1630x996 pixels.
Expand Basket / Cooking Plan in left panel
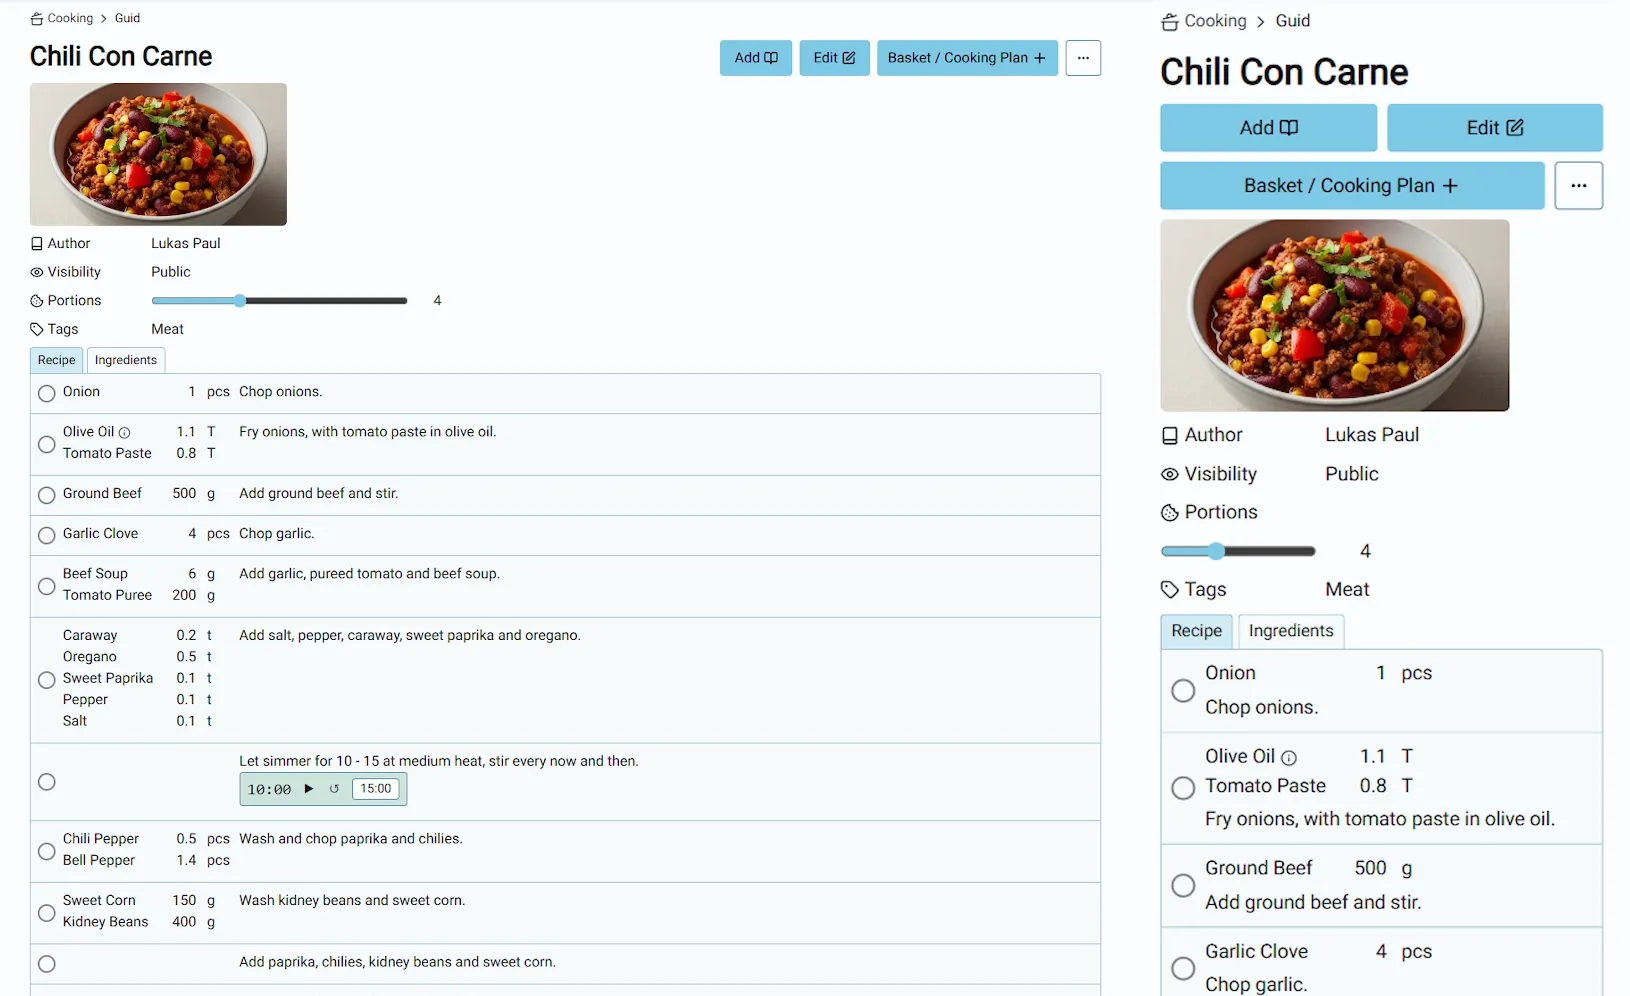(x=967, y=58)
